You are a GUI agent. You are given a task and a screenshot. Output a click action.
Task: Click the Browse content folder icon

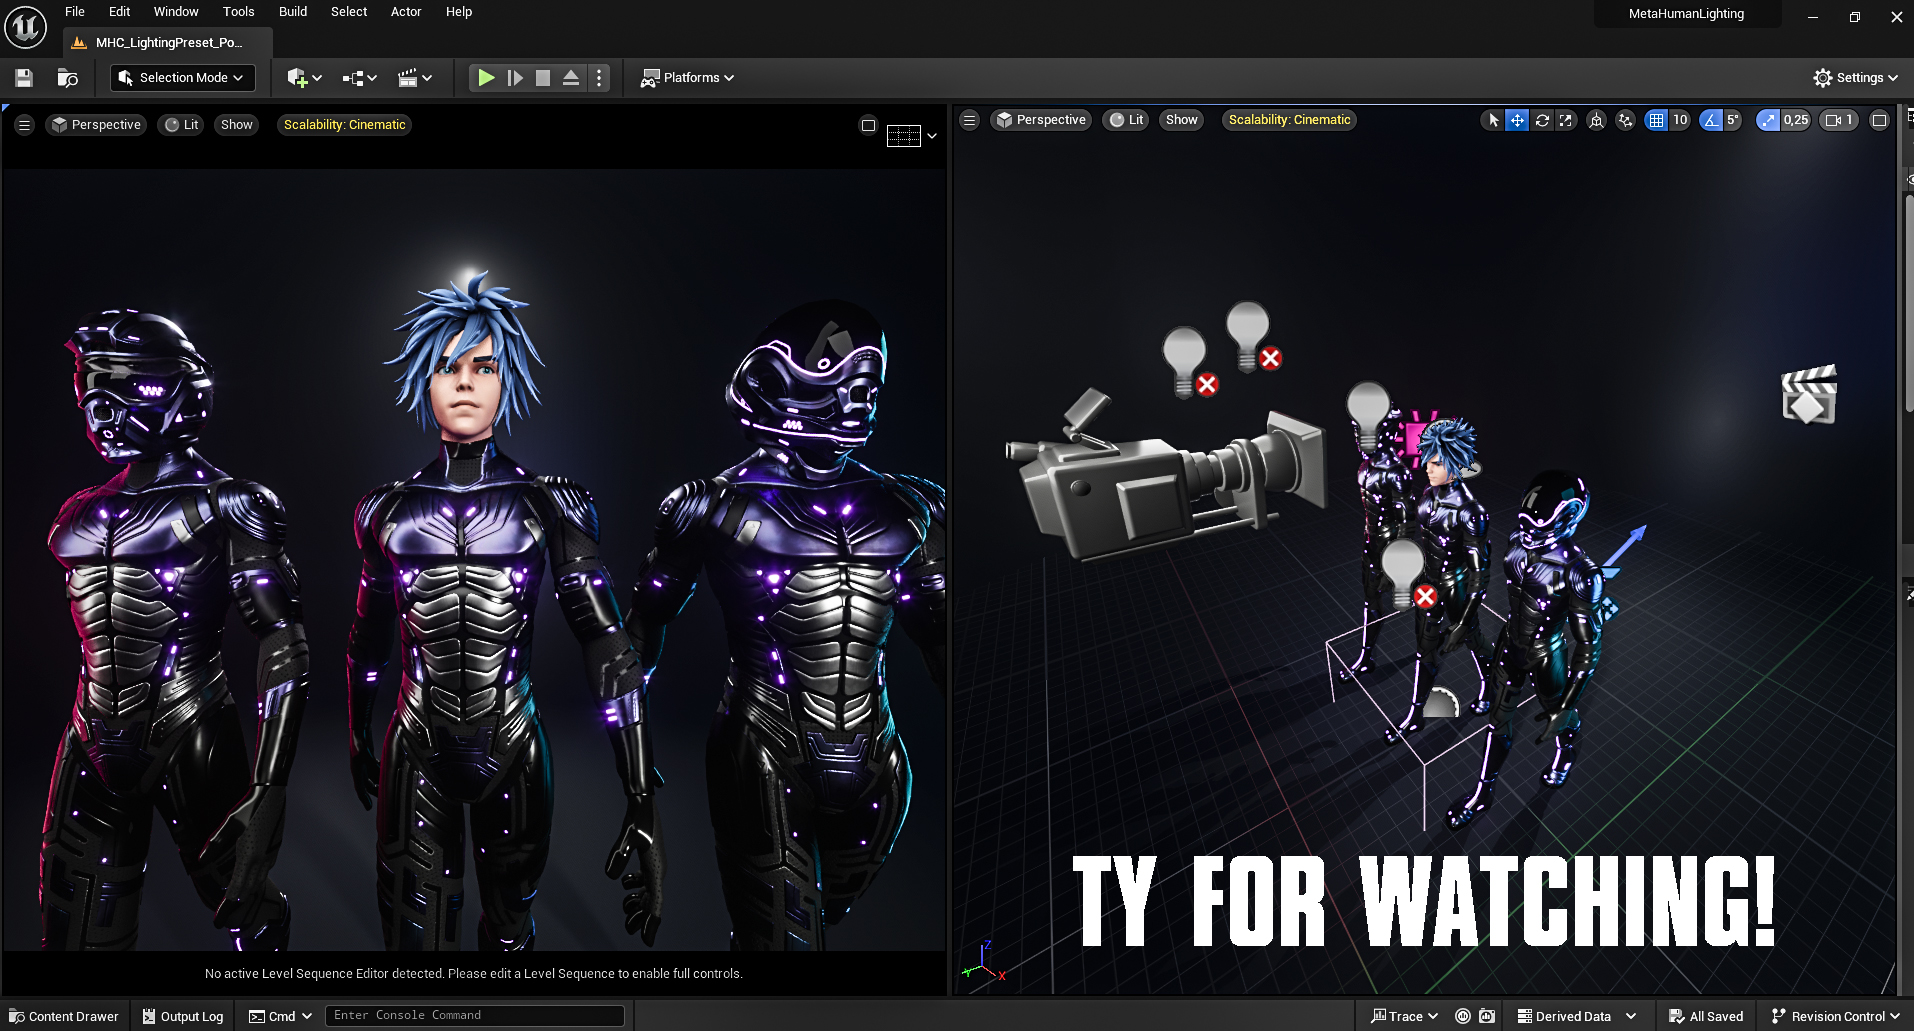click(68, 78)
